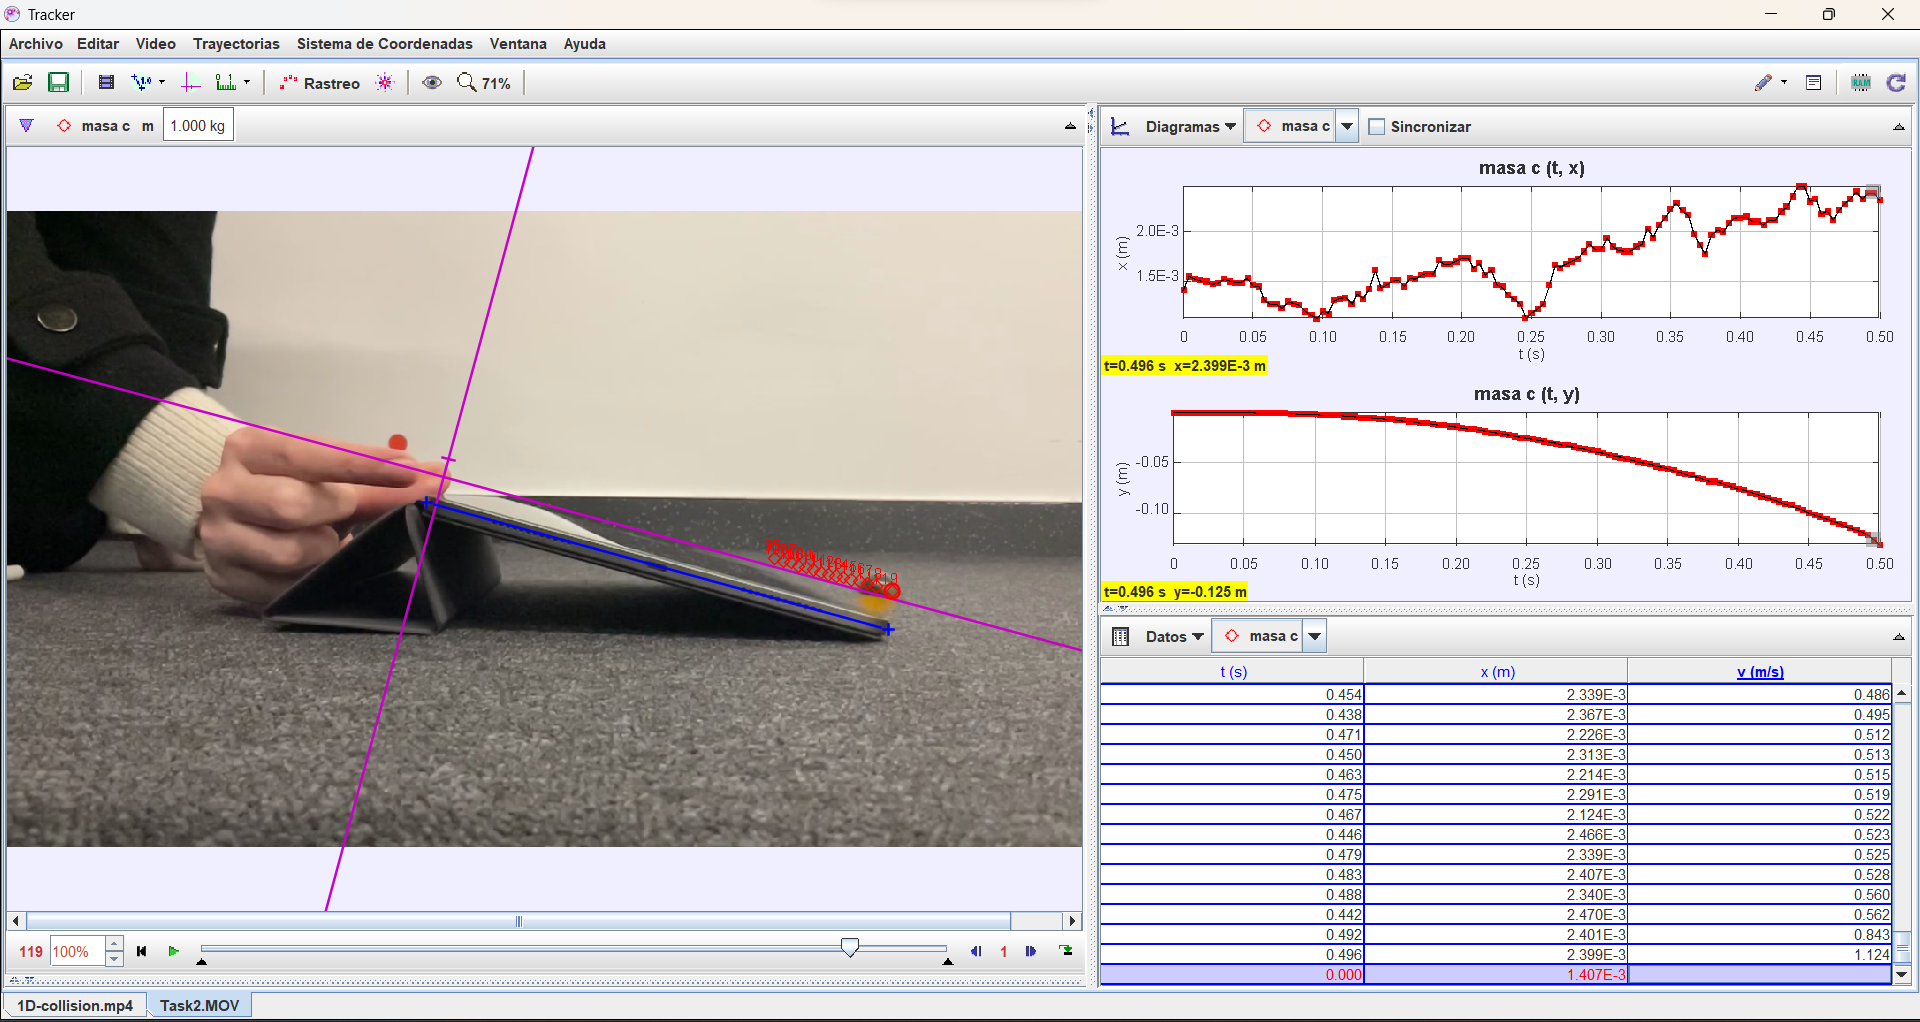Click the 1.000 kg mass field
This screenshot has height=1022, width=1920.
click(x=198, y=126)
